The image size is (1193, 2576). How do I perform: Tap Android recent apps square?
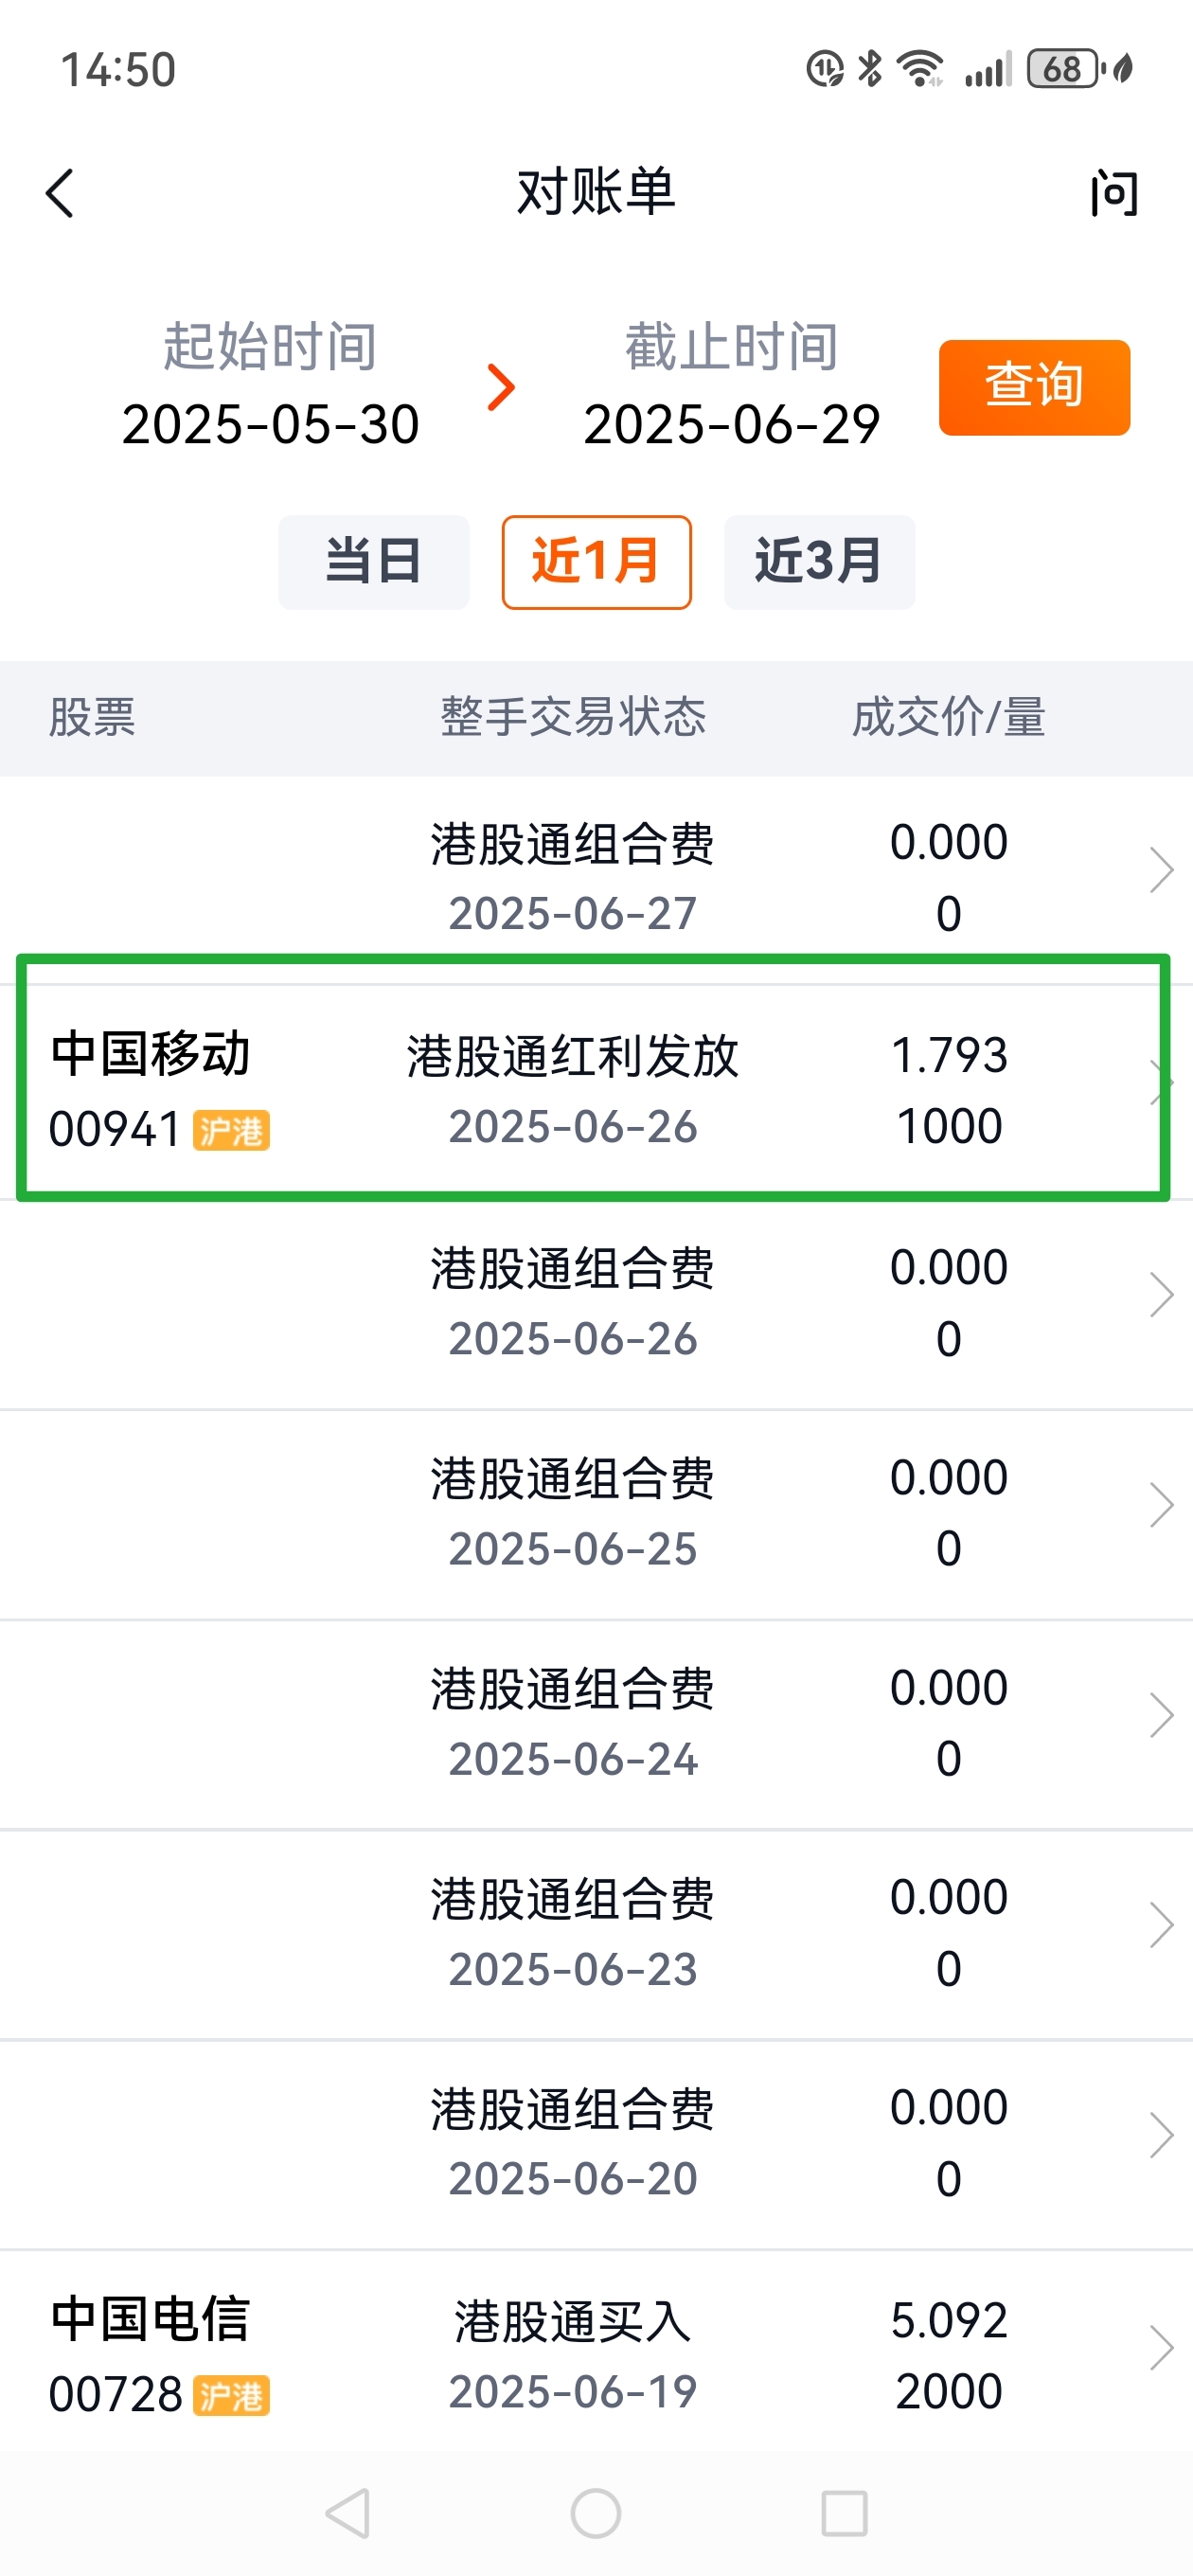coord(844,2513)
